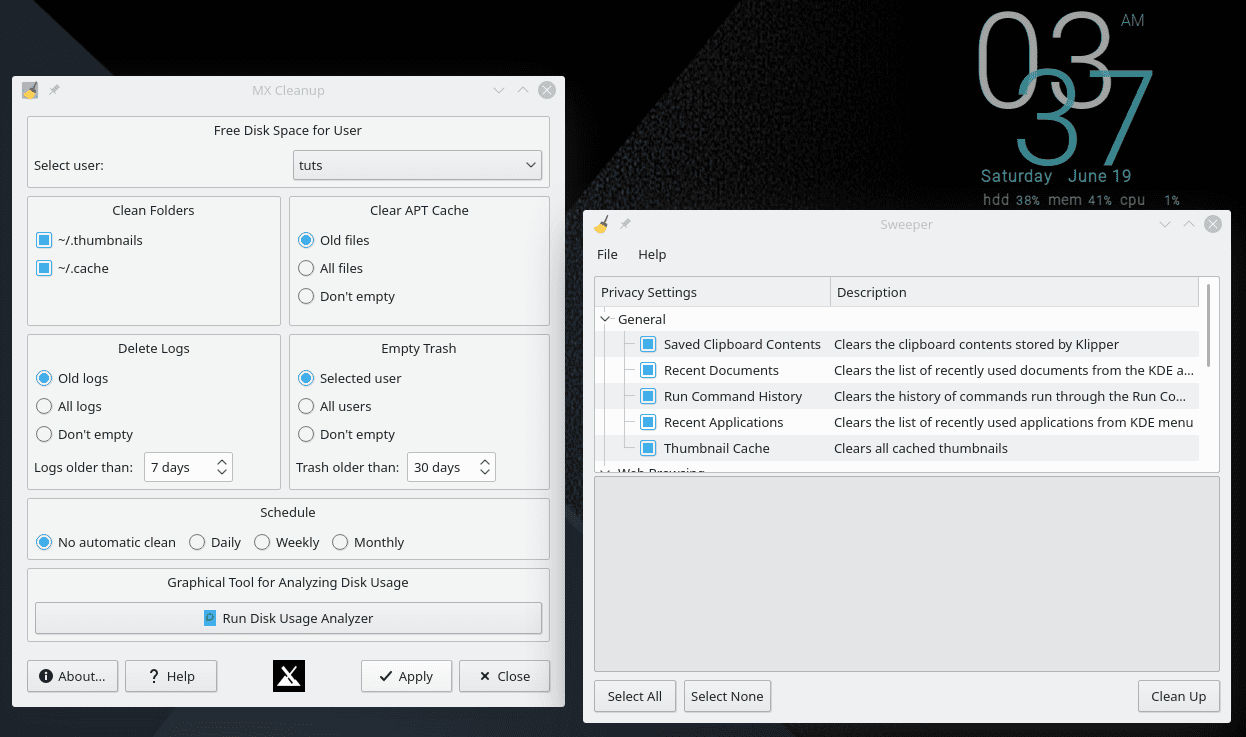
Task: Click the pin icon on Sweeper window
Action: click(x=625, y=224)
